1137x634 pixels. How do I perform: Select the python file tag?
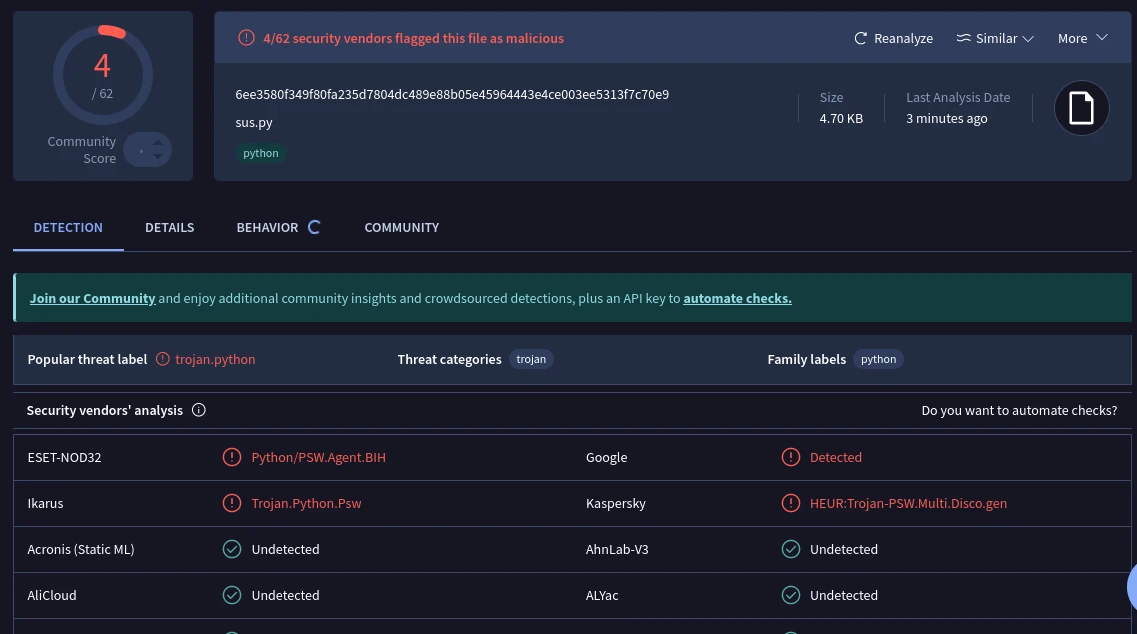pyautogui.click(x=260, y=153)
